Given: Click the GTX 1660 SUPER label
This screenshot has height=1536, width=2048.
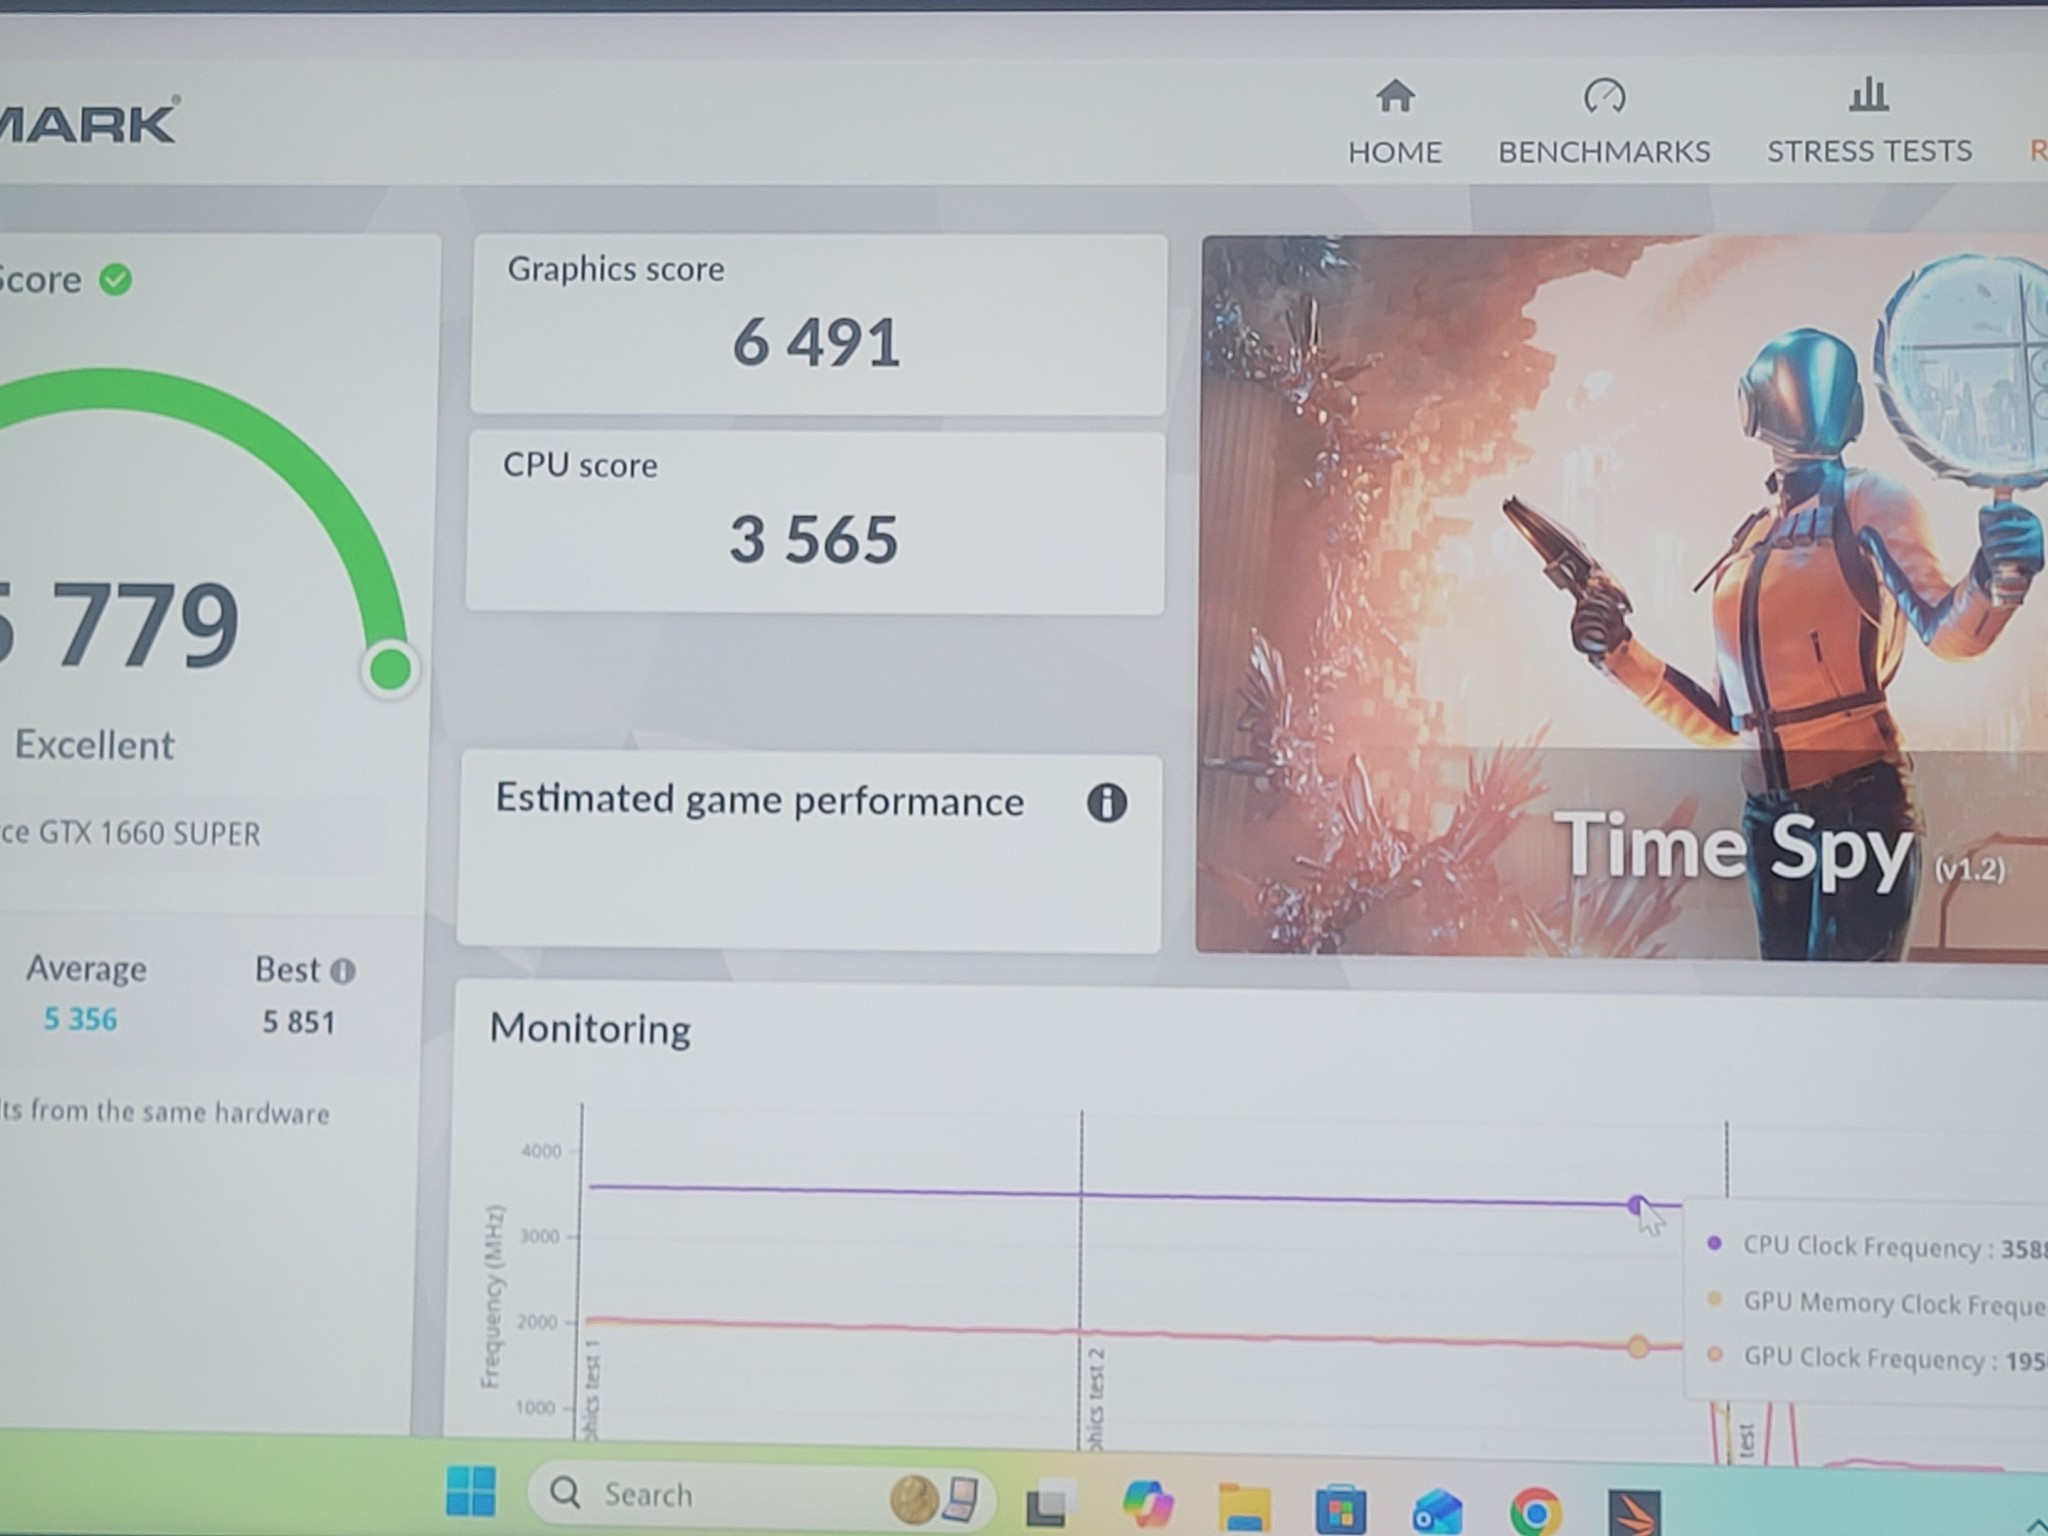Looking at the screenshot, I should (x=130, y=833).
